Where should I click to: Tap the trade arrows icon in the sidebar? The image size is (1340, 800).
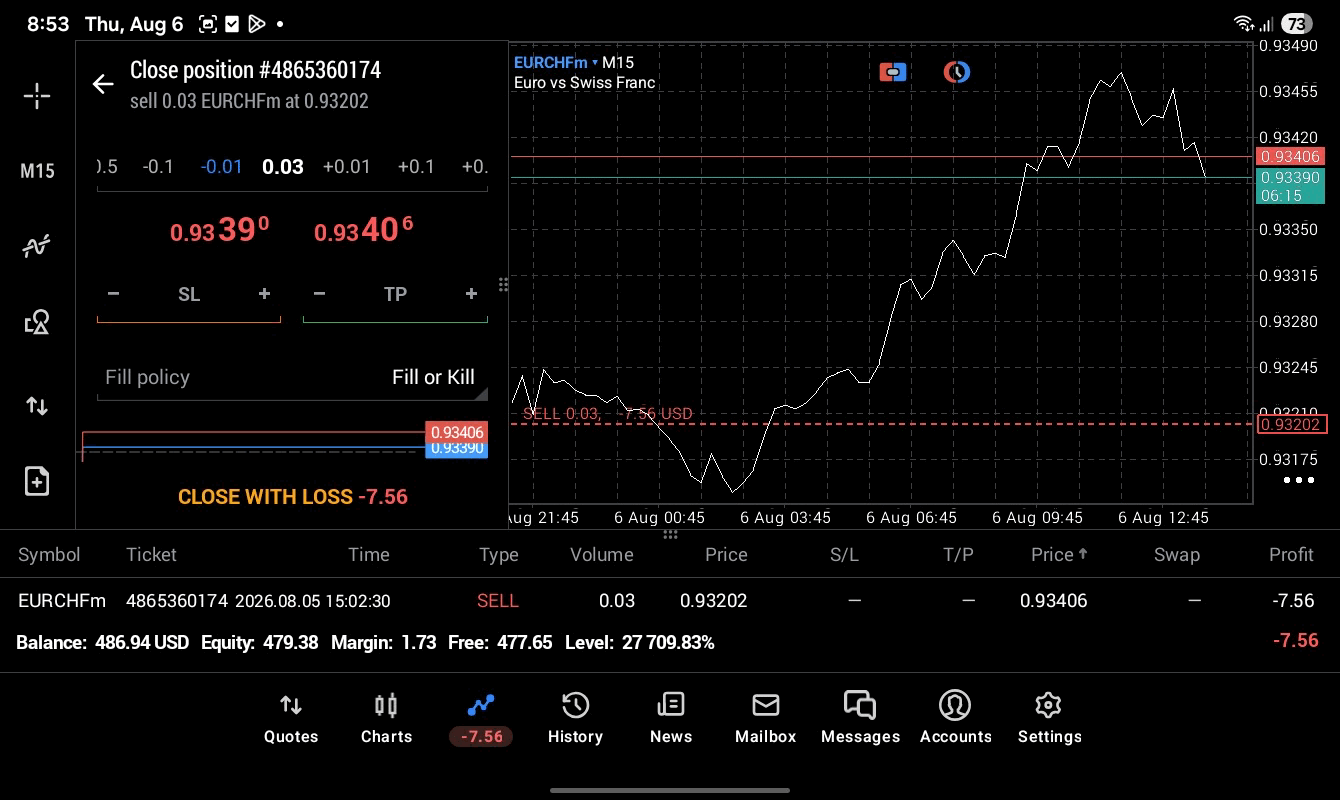37,405
